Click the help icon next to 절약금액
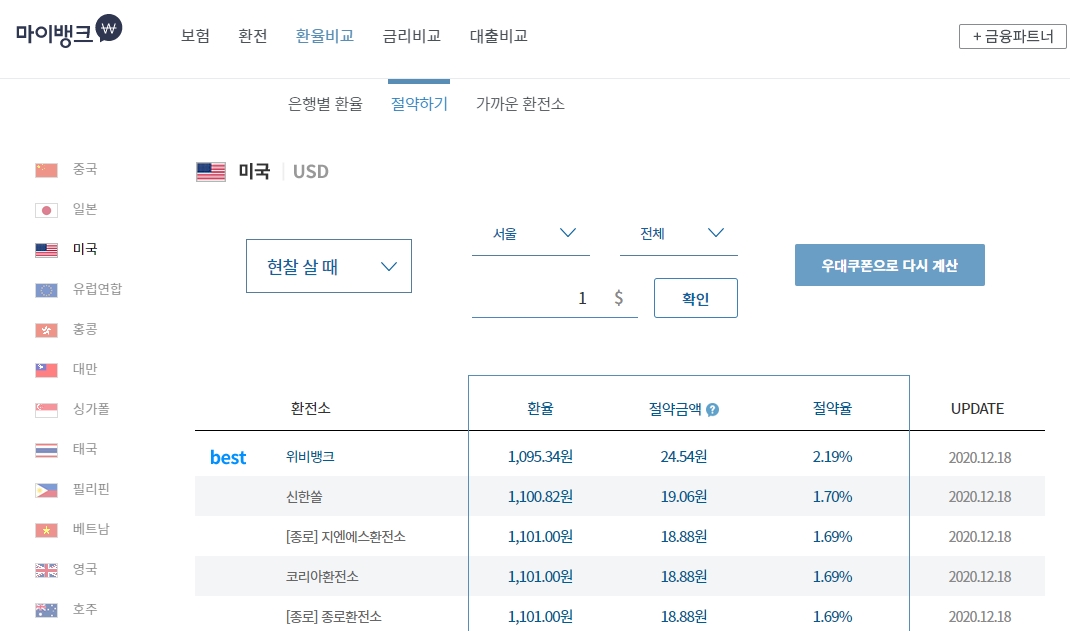This screenshot has height=631, width=1070. point(712,409)
